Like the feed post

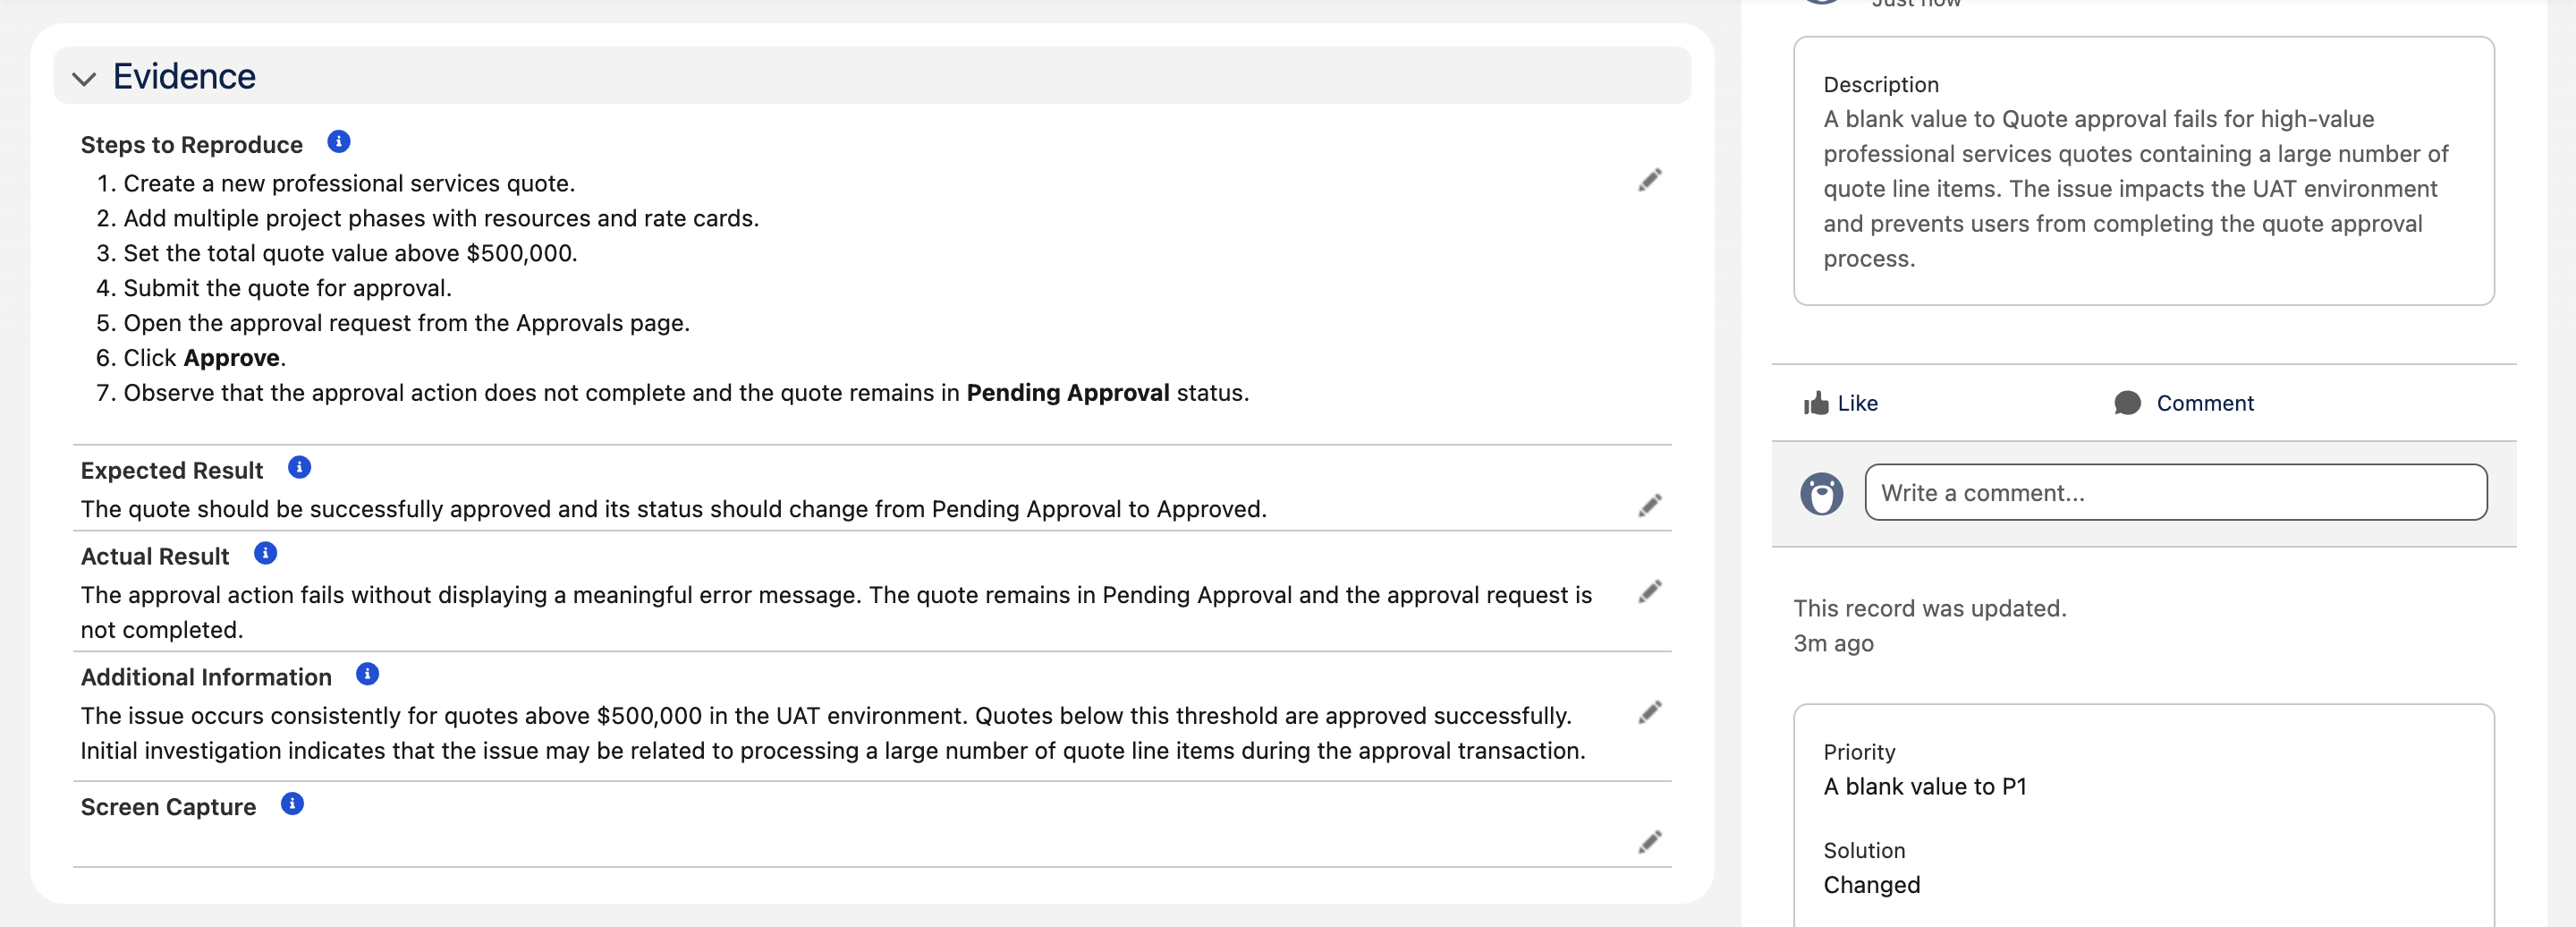click(x=1841, y=403)
